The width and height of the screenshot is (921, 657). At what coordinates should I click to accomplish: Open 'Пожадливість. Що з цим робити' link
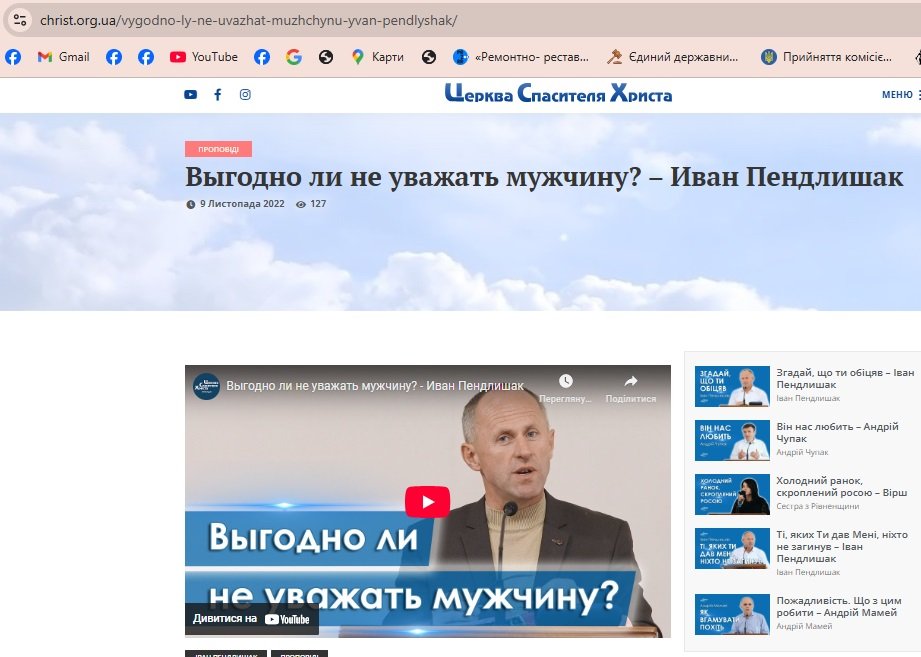pyautogui.click(x=839, y=607)
